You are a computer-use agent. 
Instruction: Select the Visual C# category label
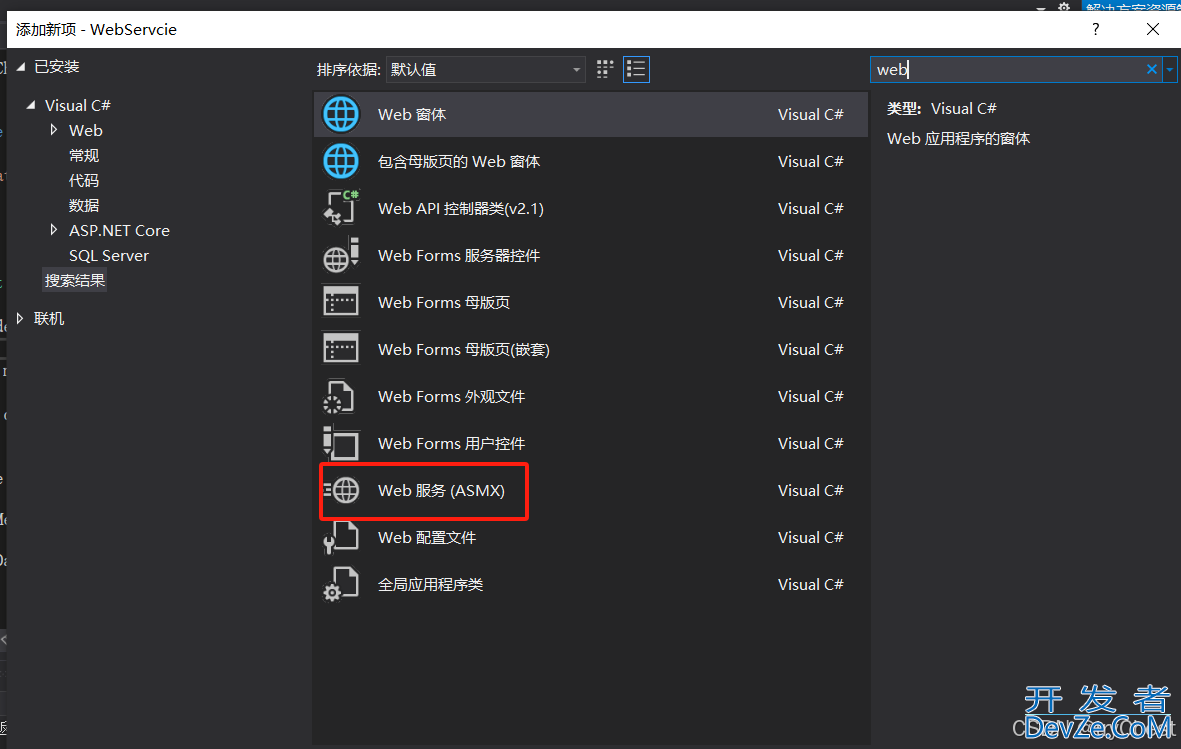[78, 105]
